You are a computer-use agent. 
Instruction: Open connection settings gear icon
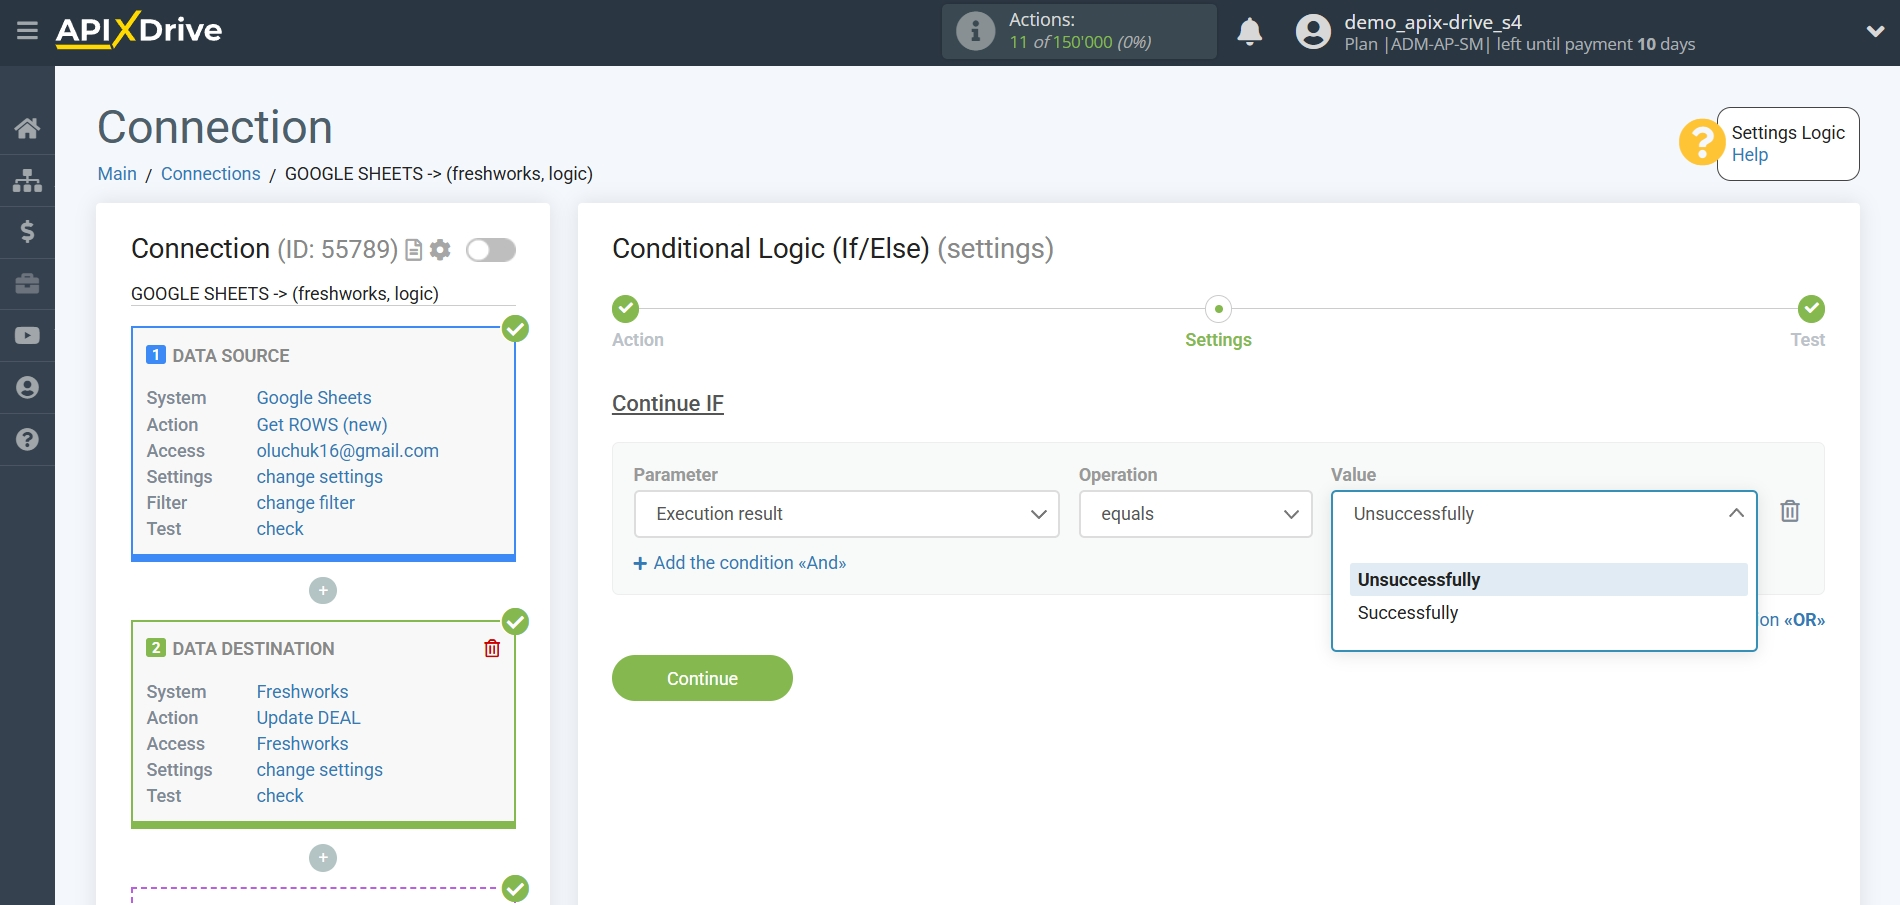pyautogui.click(x=440, y=250)
